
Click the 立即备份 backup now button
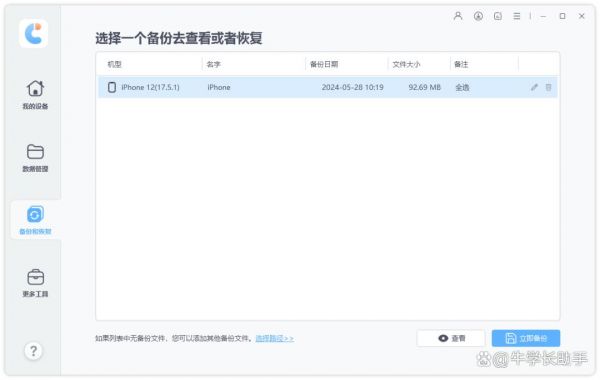[526, 338]
